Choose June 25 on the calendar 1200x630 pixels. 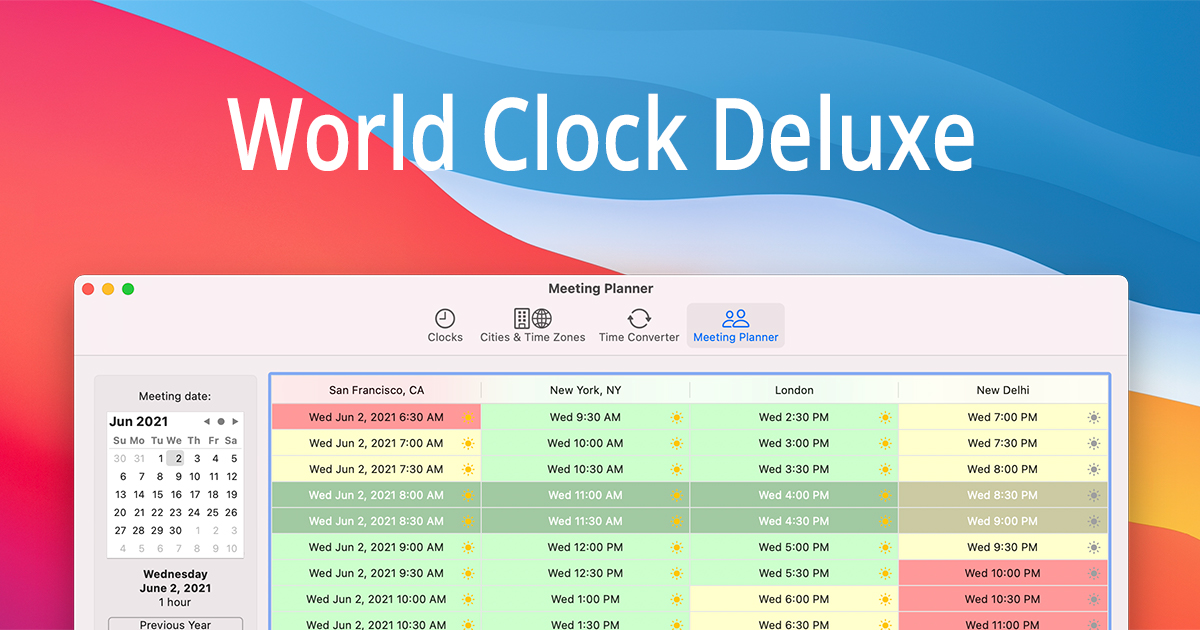213,512
